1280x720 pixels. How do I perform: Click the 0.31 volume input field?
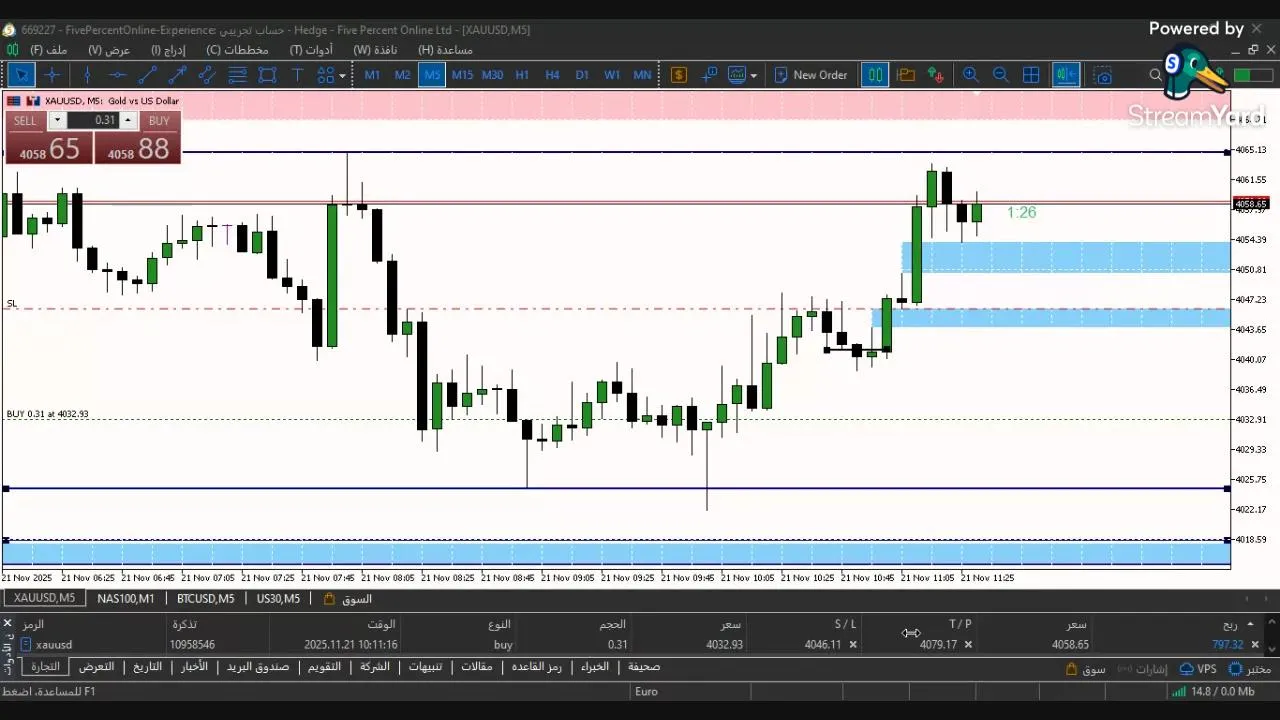click(x=93, y=120)
